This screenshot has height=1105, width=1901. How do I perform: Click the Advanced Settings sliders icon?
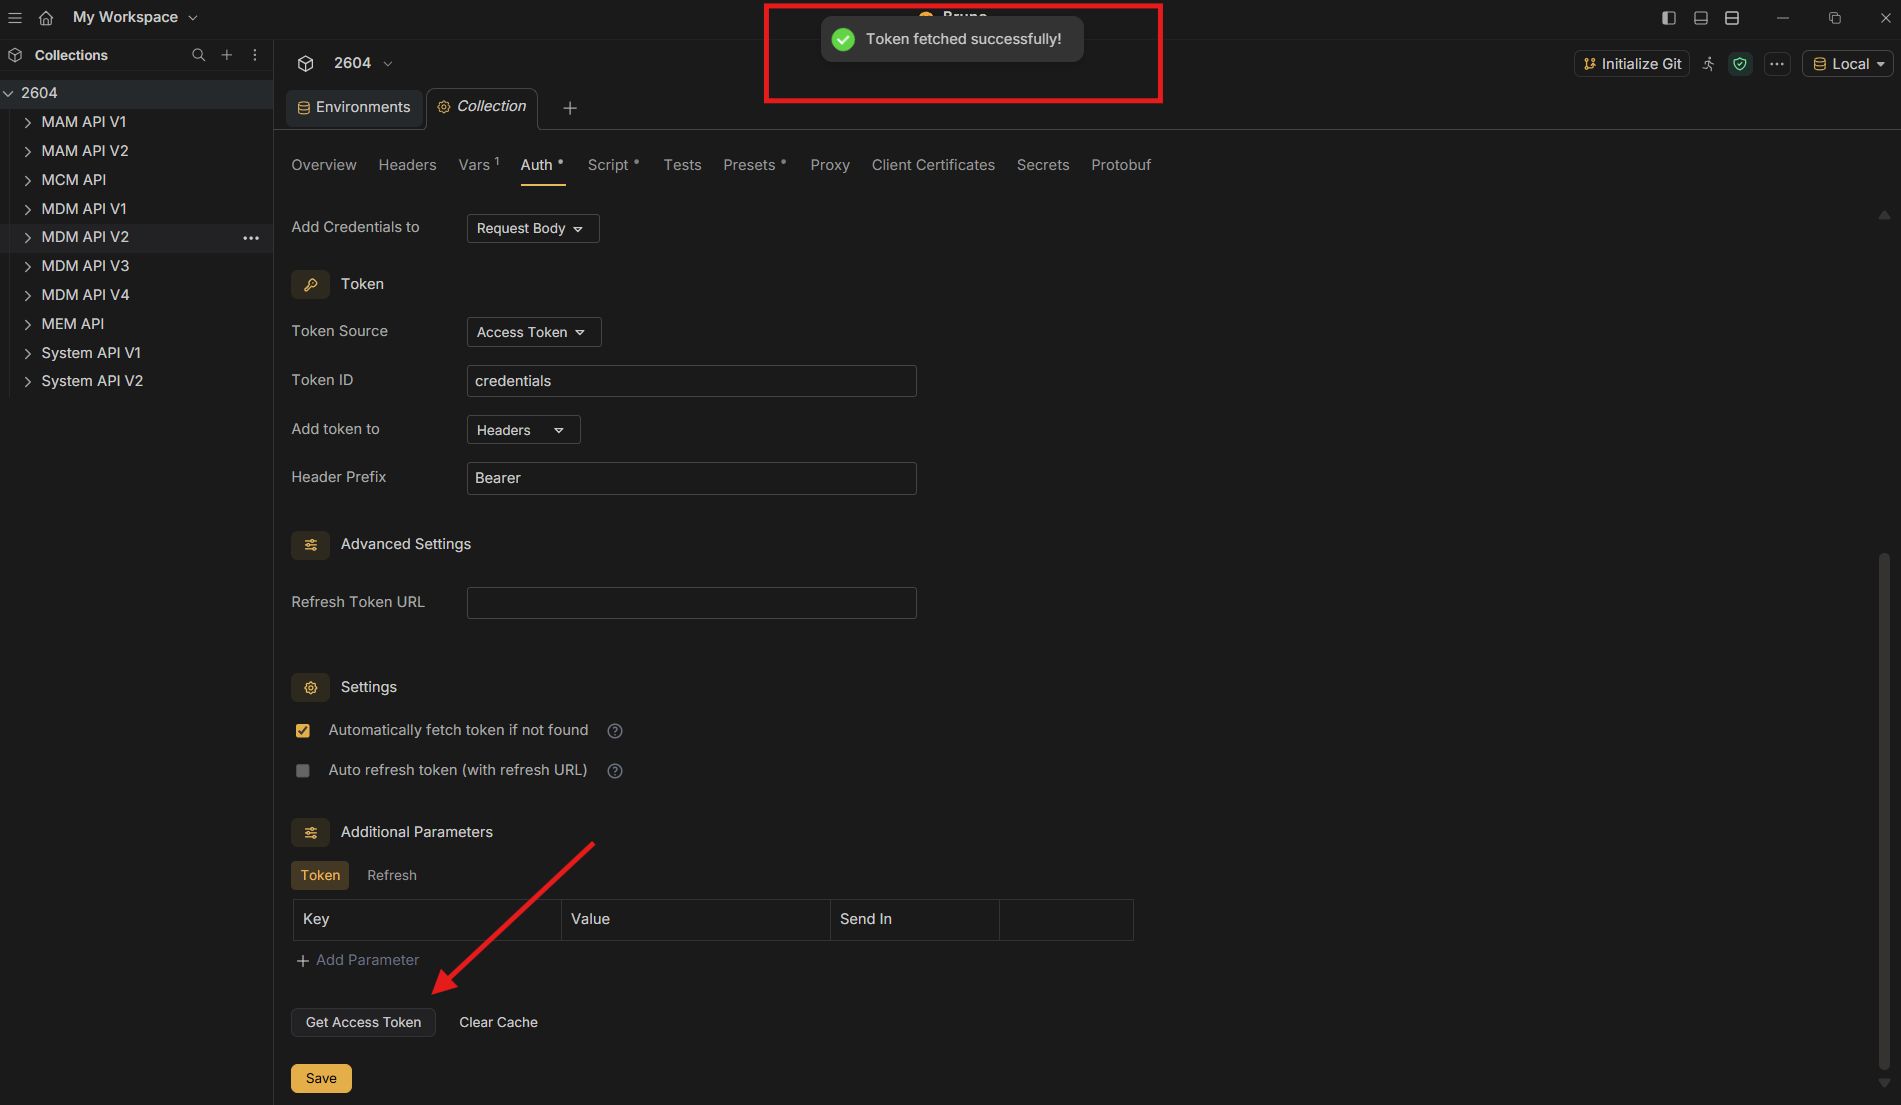311,545
